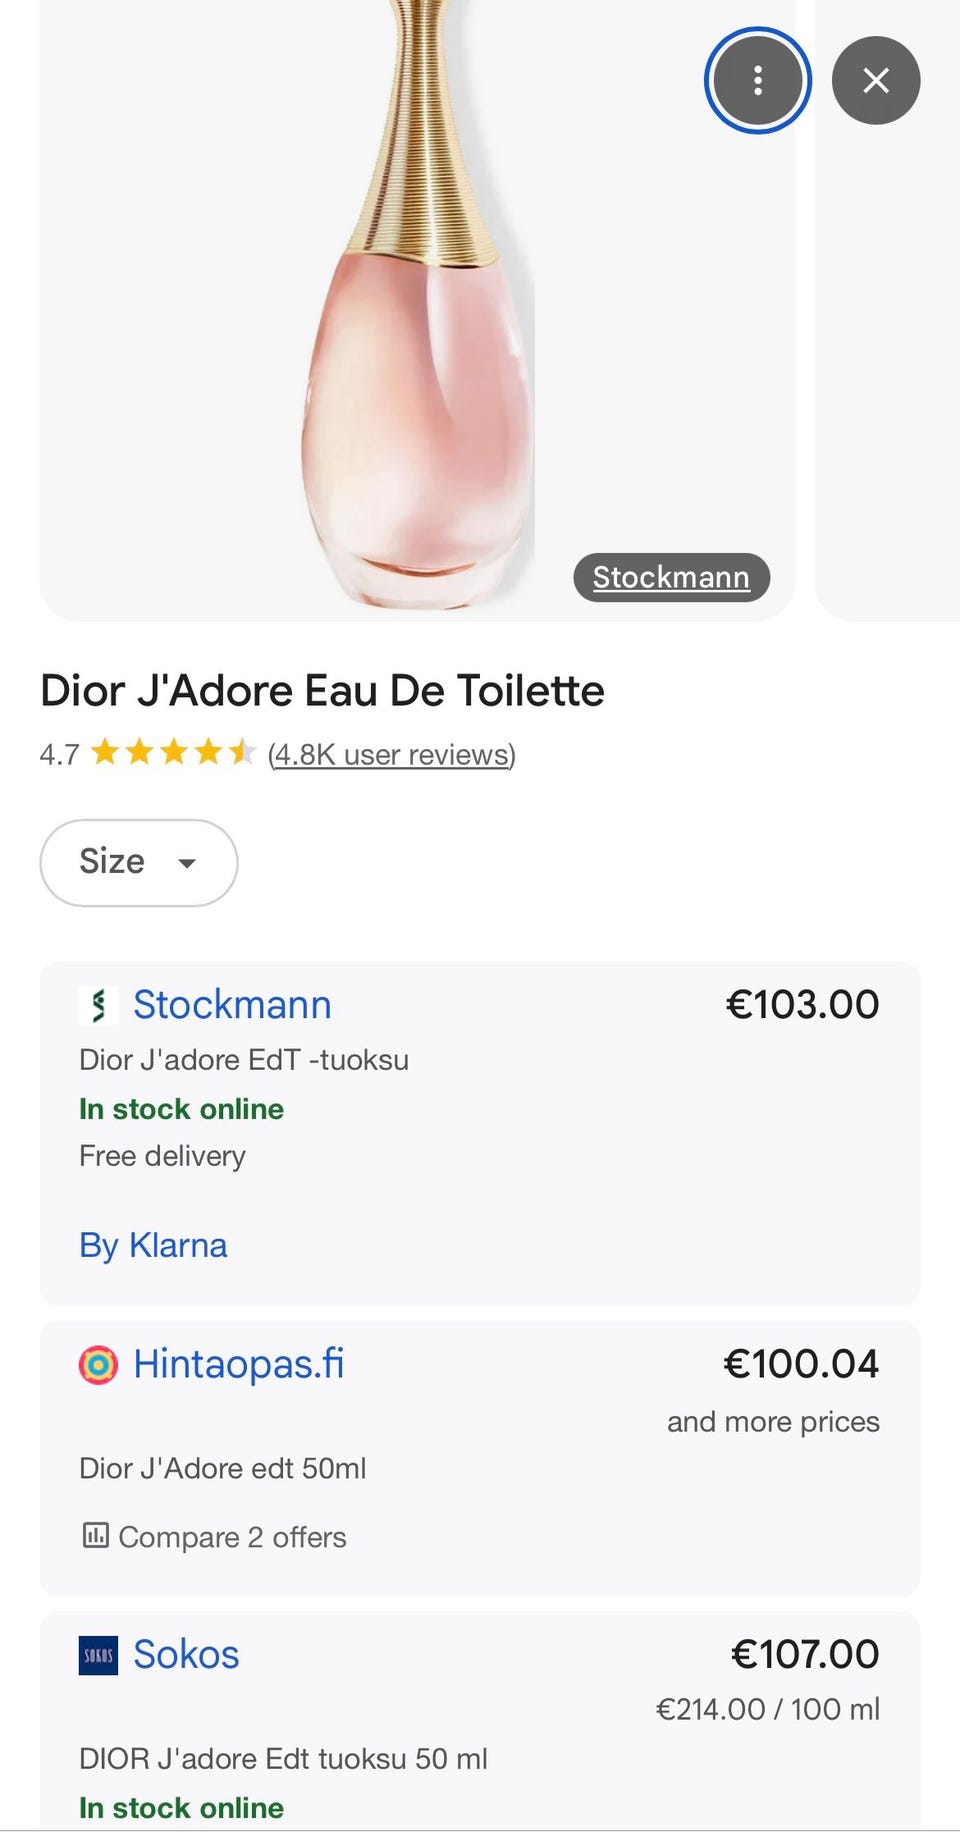960x1832 pixels.
Task: Click the compare offers chart icon
Action: pos(96,1535)
